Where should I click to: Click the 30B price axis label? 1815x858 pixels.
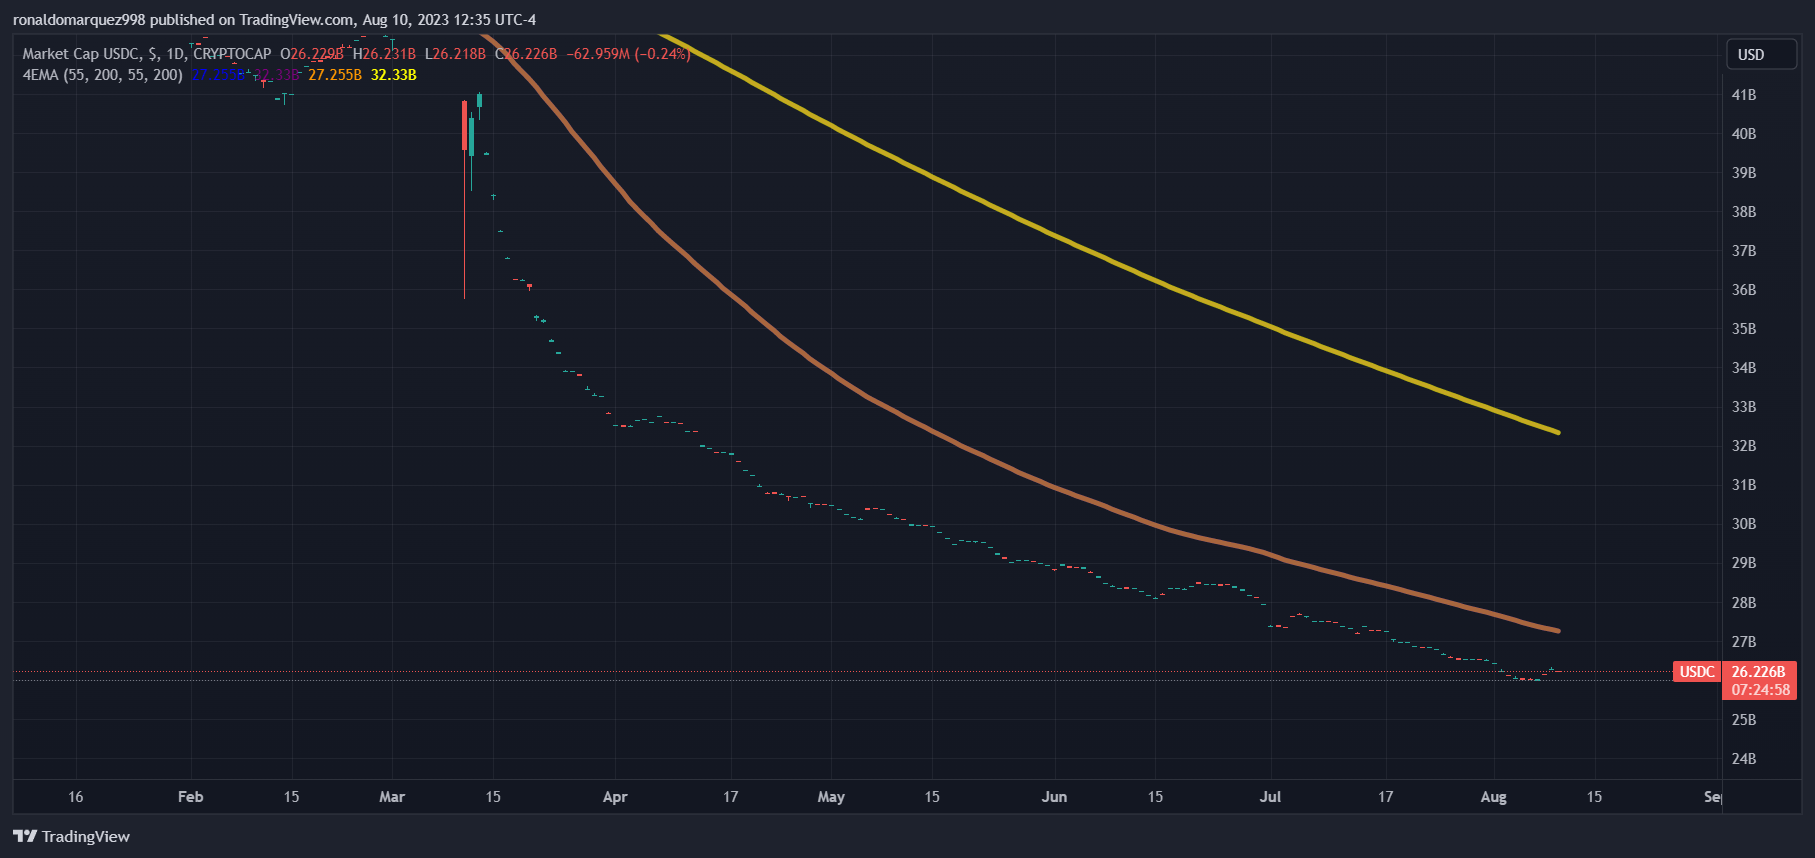click(1744, 524)
